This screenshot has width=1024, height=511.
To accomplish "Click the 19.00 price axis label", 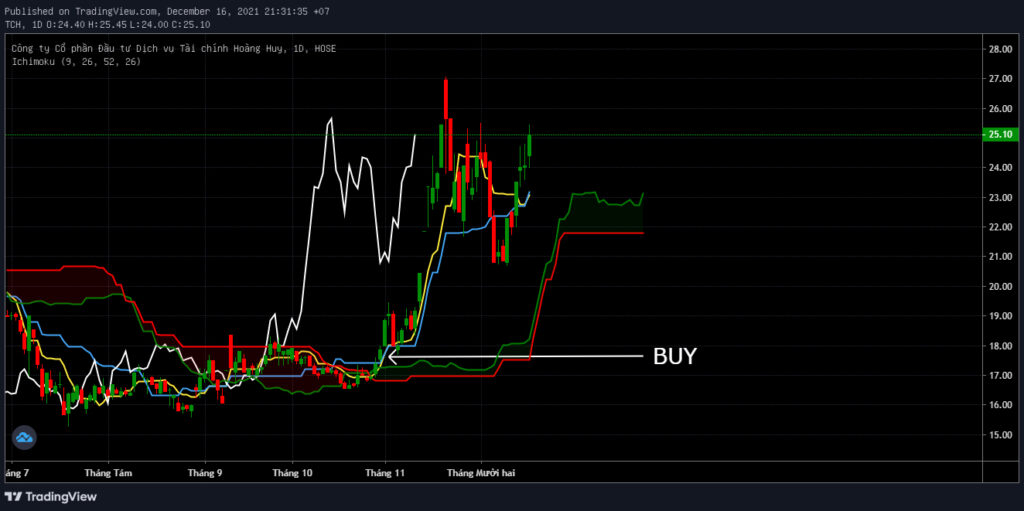I will [x=1000, y=316].
